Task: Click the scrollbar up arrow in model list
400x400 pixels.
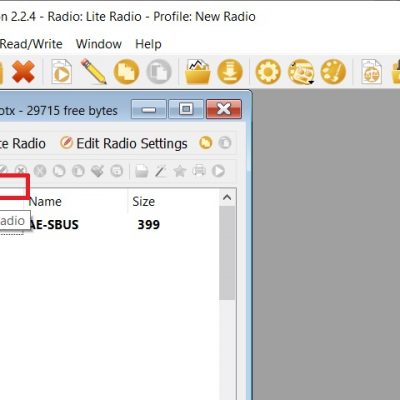Action: click(227, 198)
